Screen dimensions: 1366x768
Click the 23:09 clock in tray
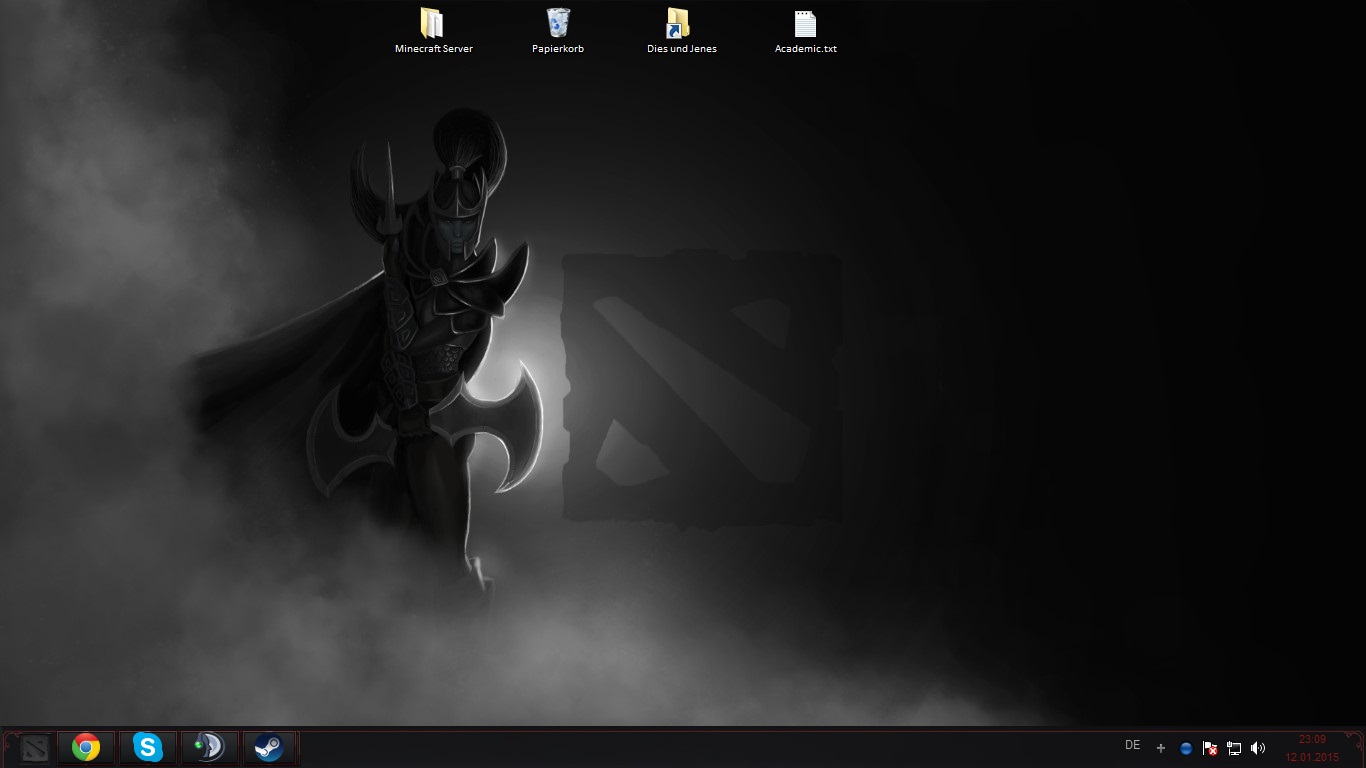(1312, 739)
